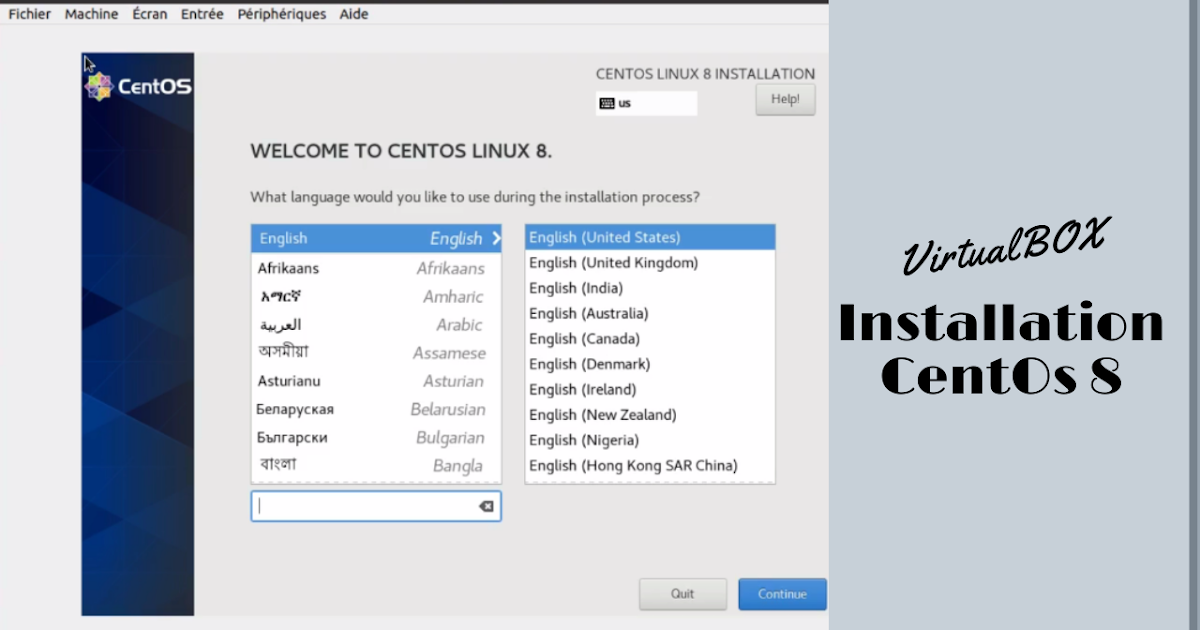Click the keyboard layout 'us' indicator
Screen dimensions: 1200x630
pyautogui.click(x=645, y=102)
